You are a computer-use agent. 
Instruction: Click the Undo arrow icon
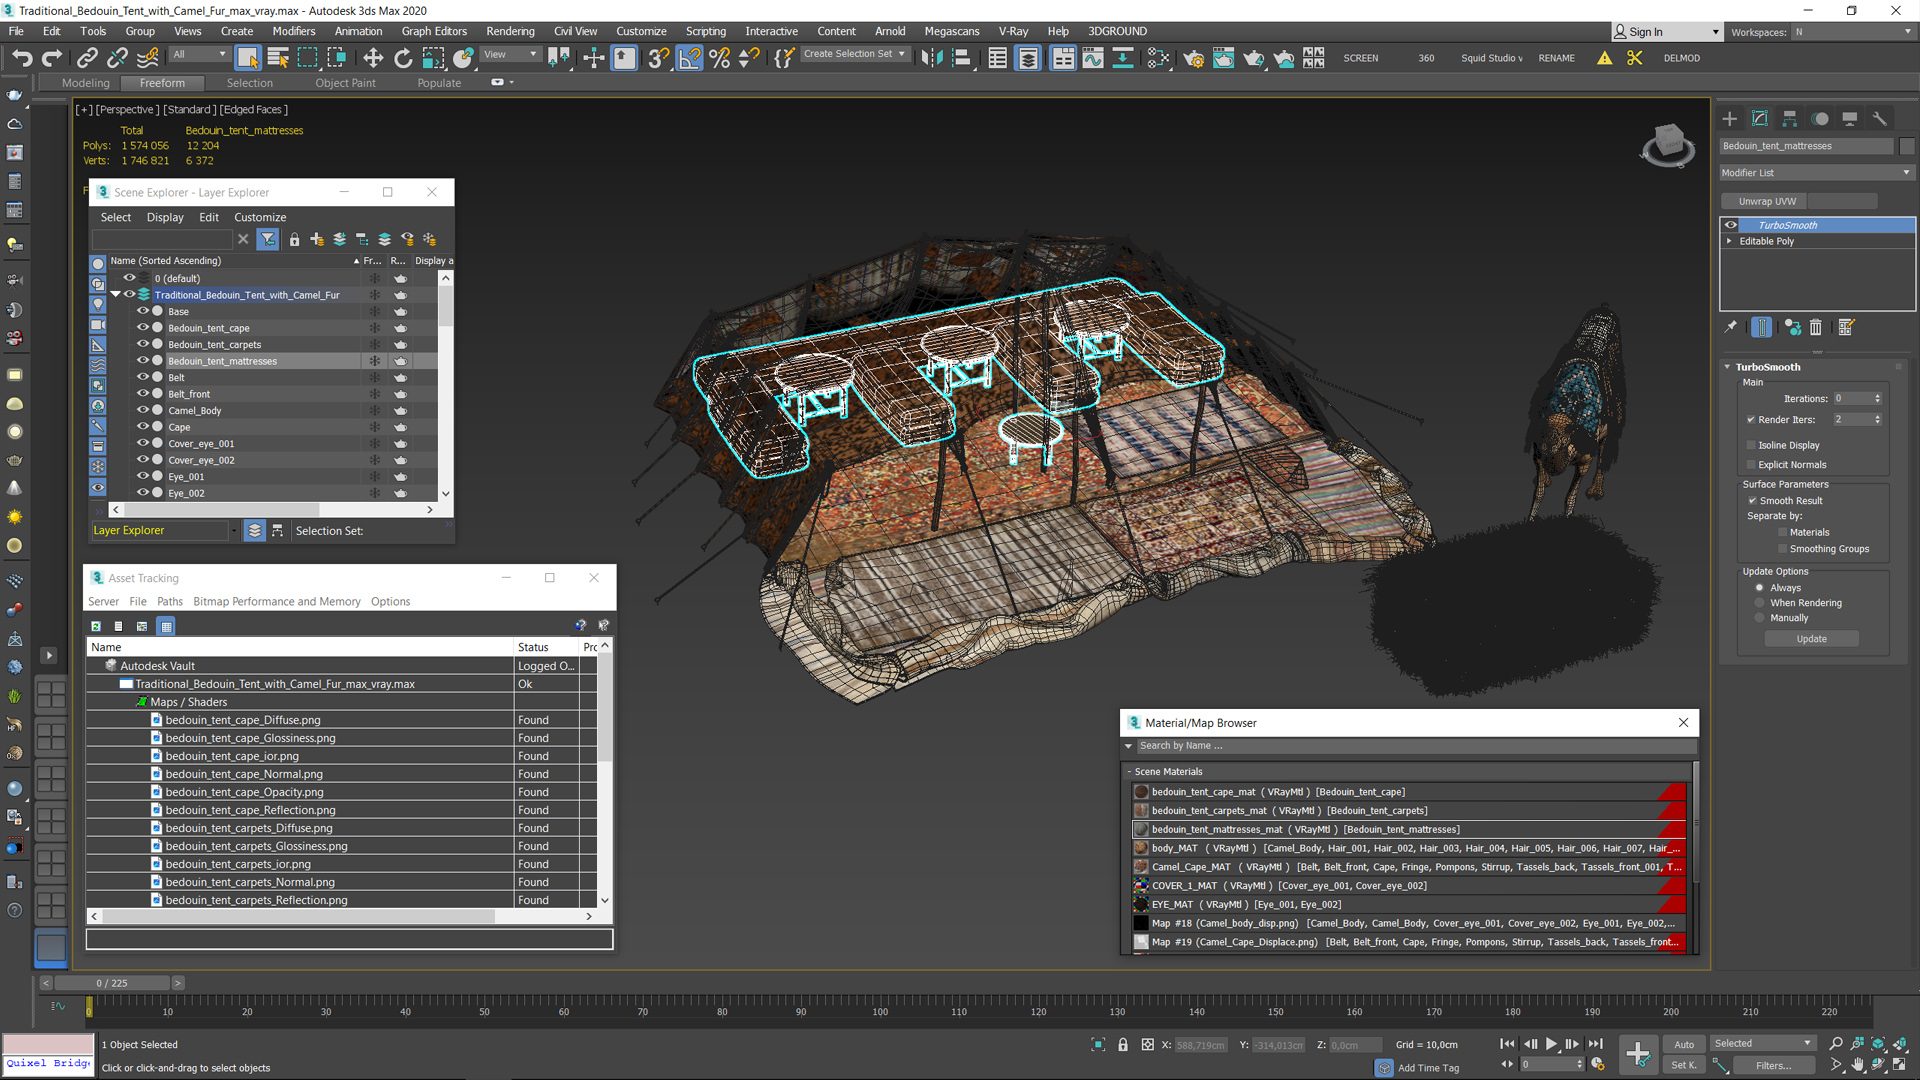[x=22, y=58]
